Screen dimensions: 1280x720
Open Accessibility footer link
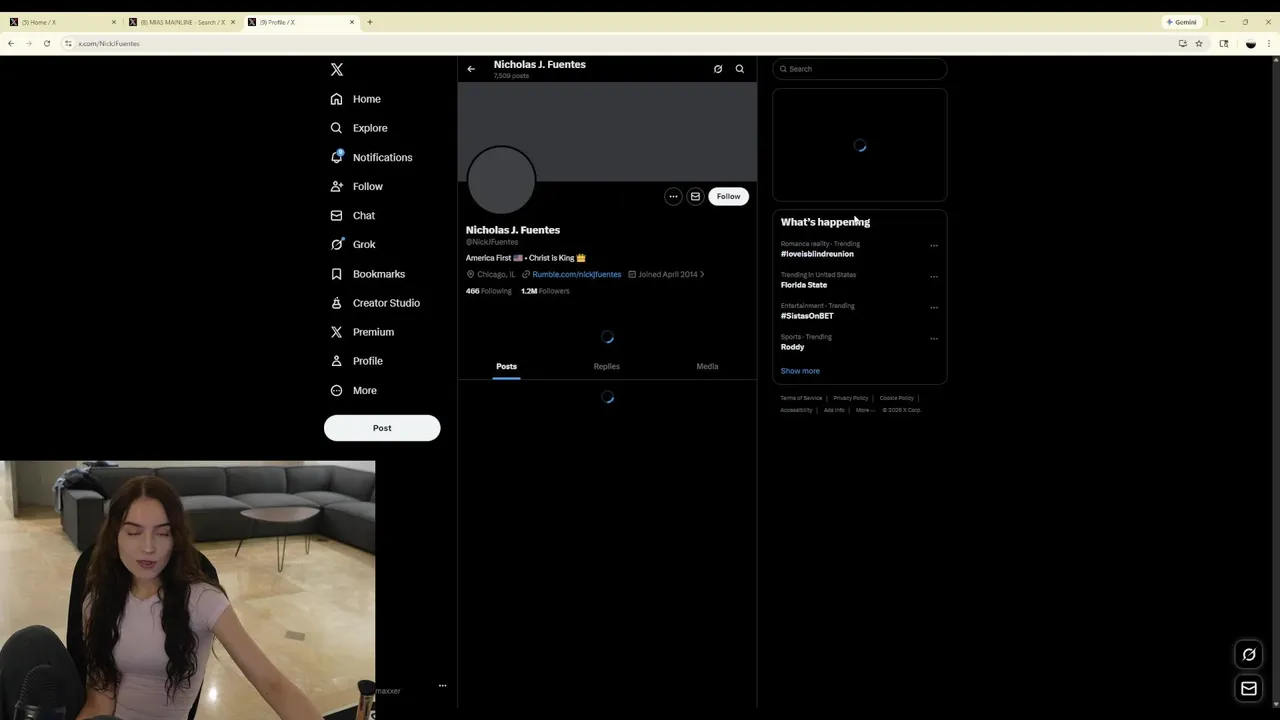(797, 410)
